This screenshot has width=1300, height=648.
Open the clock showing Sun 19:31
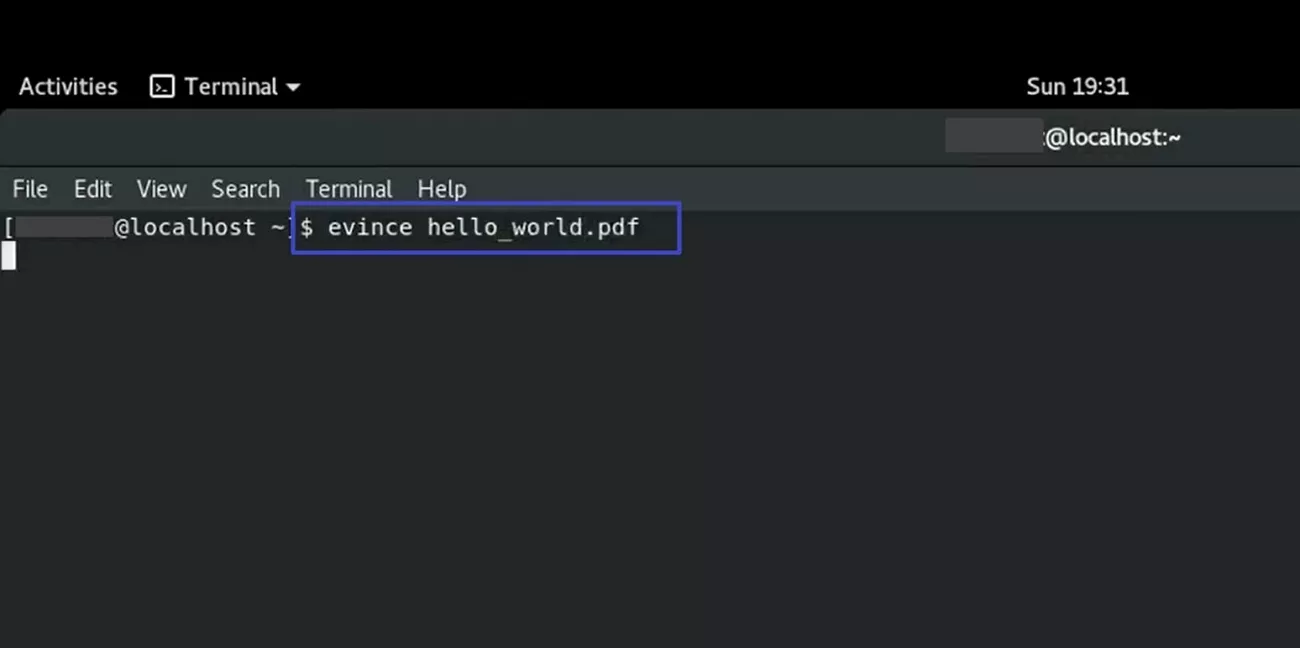pos(1078,86)
